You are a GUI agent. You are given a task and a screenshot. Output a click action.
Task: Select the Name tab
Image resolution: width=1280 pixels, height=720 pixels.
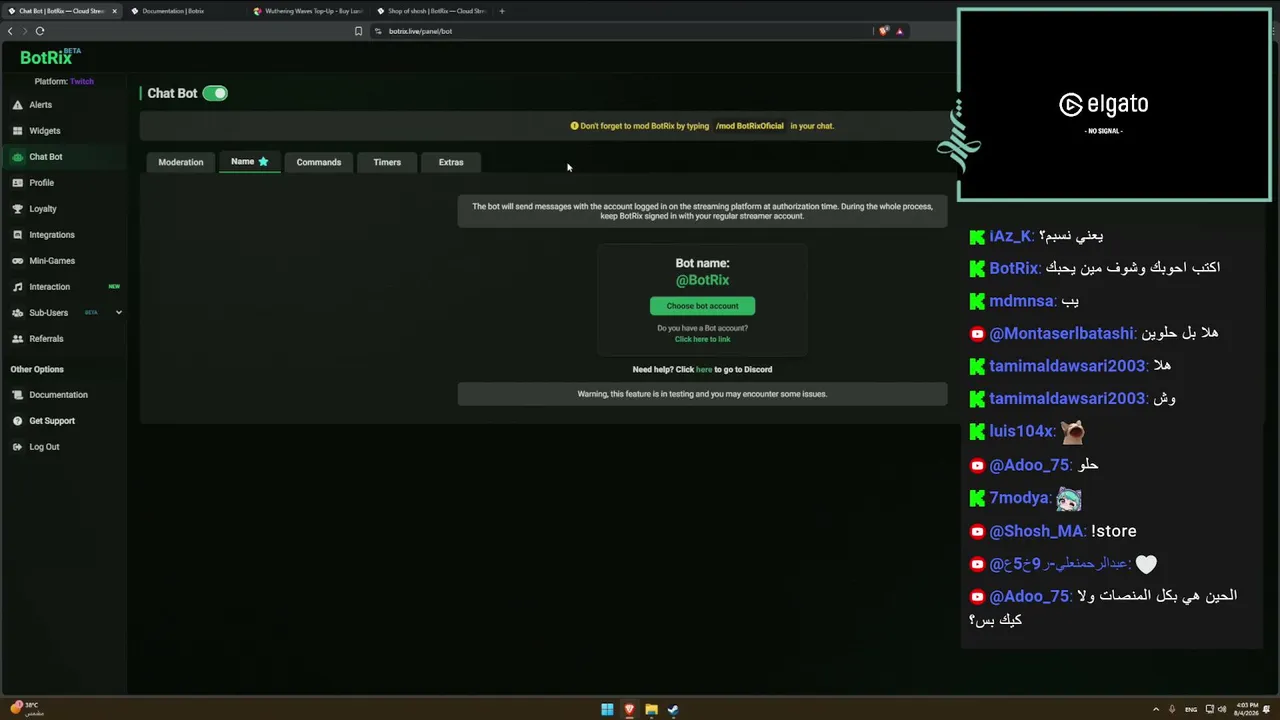[x=250, y=161]
